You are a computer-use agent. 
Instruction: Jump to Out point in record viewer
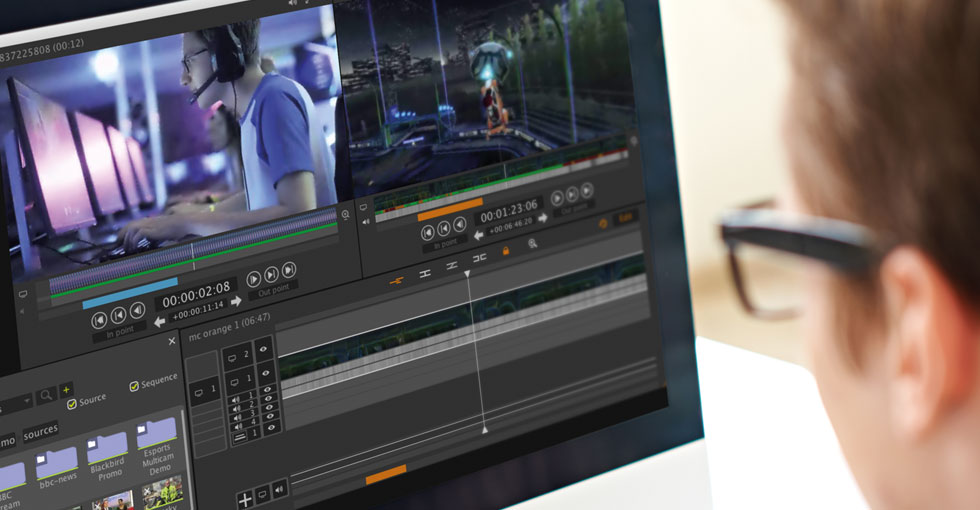[x=586, y=190]
